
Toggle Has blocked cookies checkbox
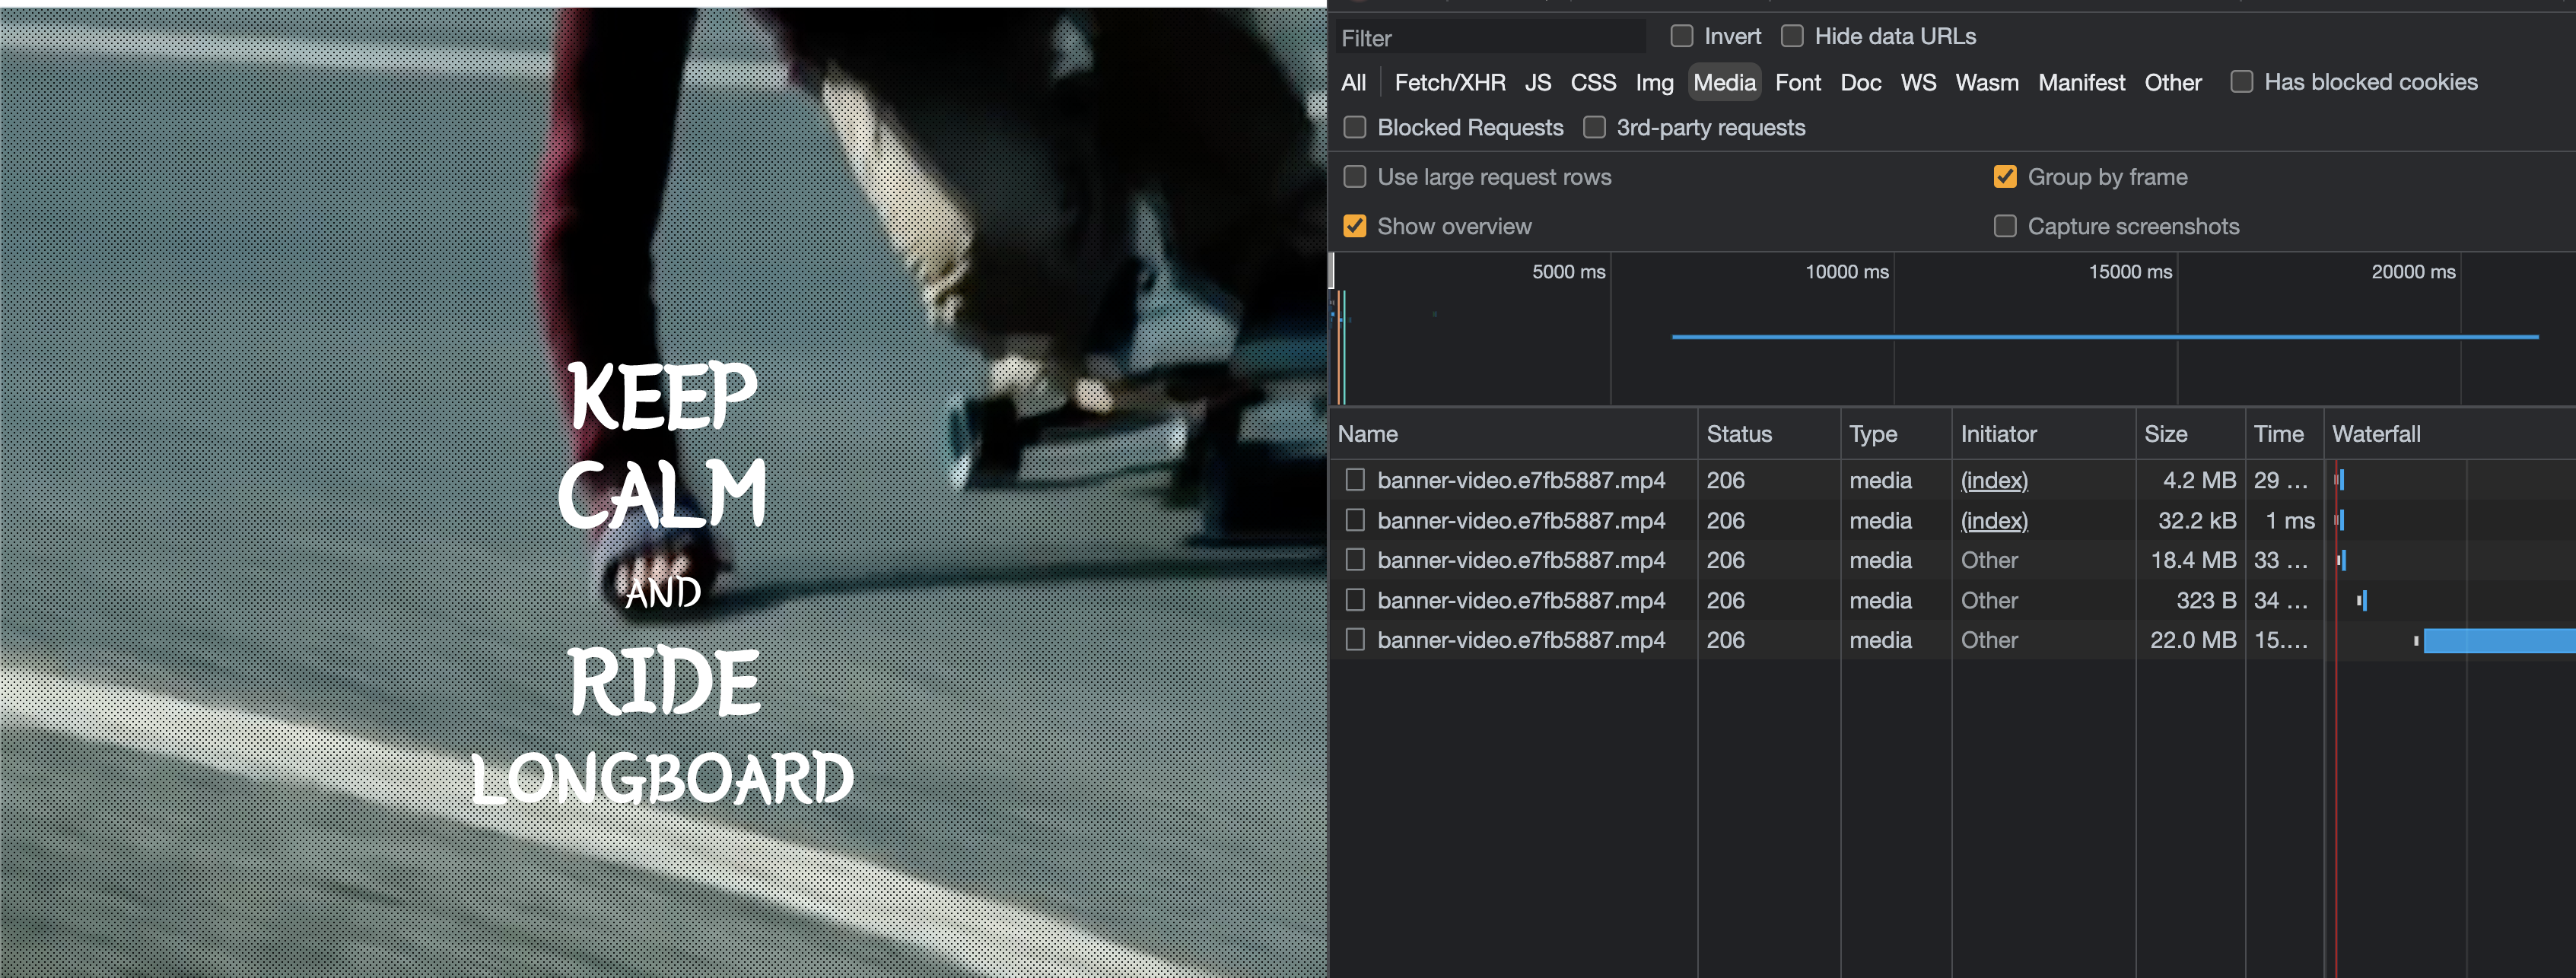pyautogui.click(x=2241, y=82)
